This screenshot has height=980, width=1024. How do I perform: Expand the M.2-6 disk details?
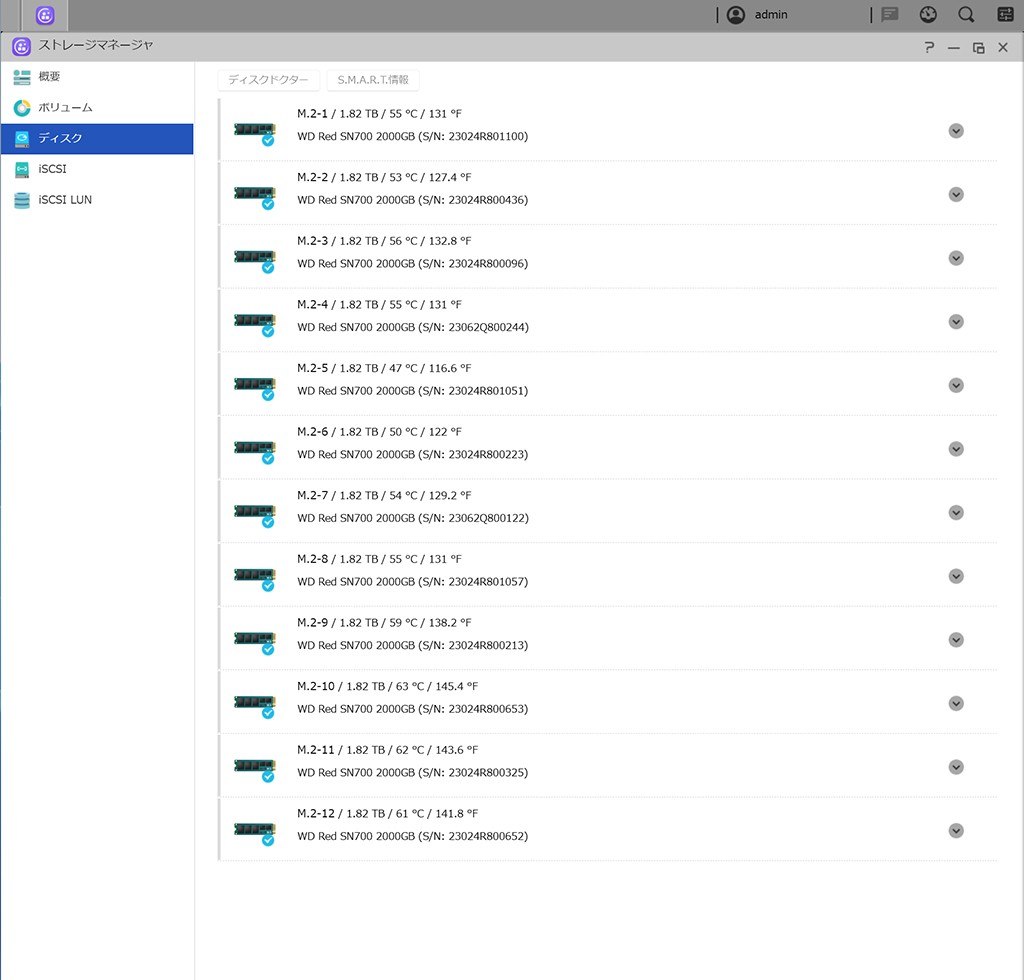point(956,449)
